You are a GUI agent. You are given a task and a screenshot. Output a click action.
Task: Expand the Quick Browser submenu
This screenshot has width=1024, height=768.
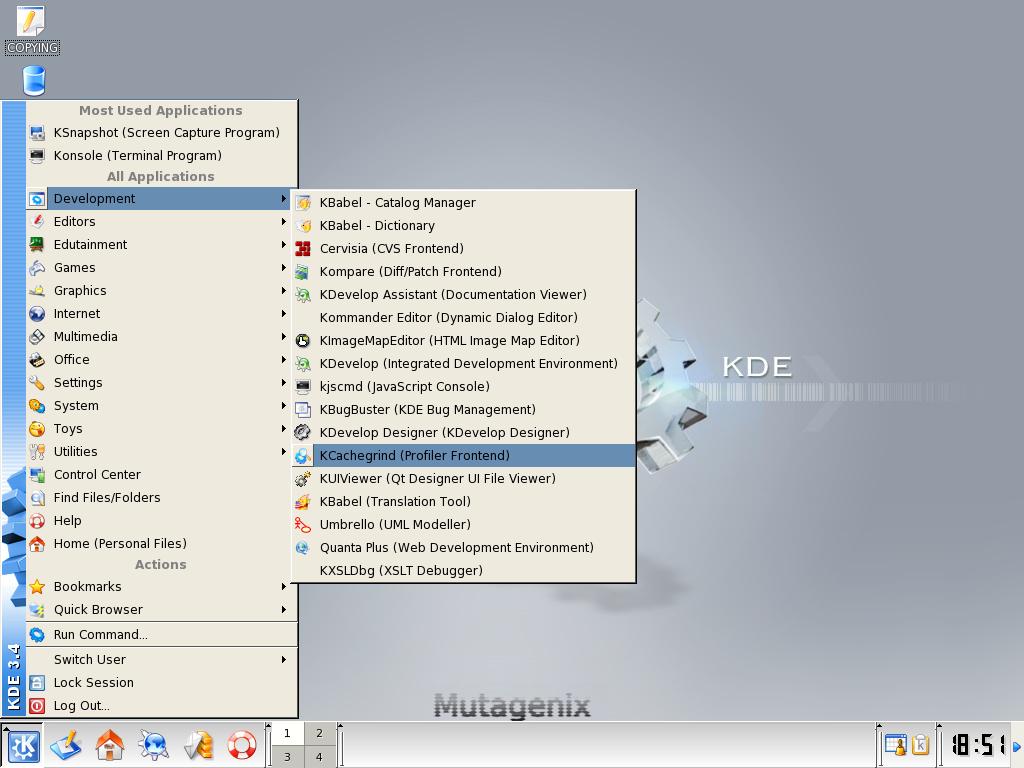[162, 609]
